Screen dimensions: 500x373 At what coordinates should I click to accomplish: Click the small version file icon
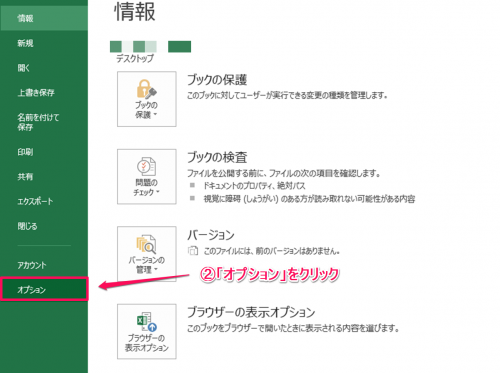point(193,251)
